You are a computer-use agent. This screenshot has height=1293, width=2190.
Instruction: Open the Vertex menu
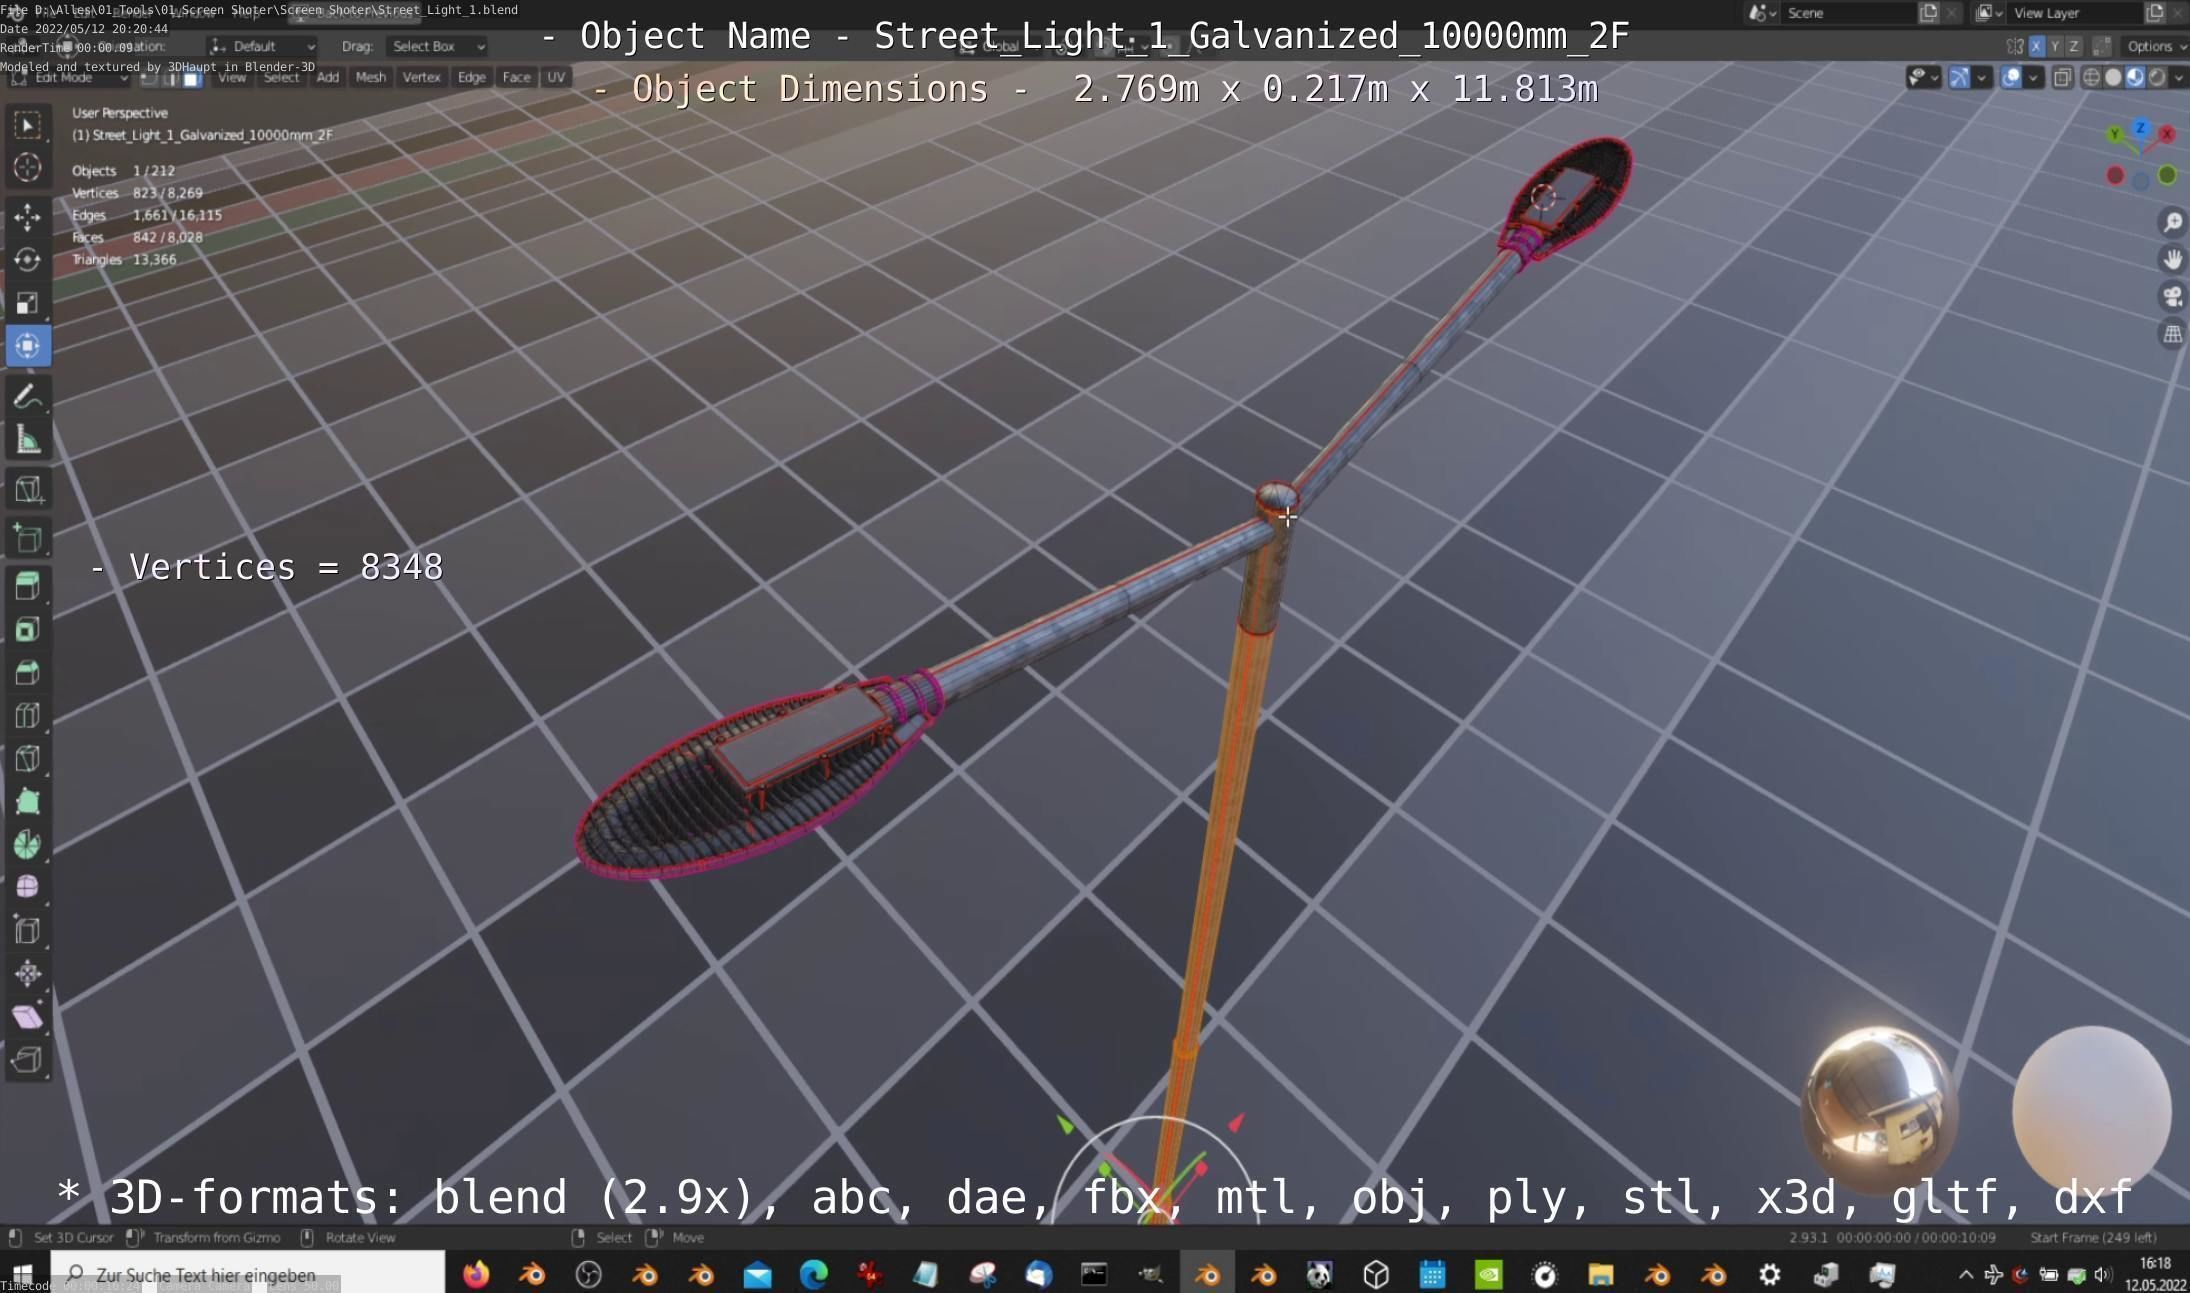tap(421, 77)
